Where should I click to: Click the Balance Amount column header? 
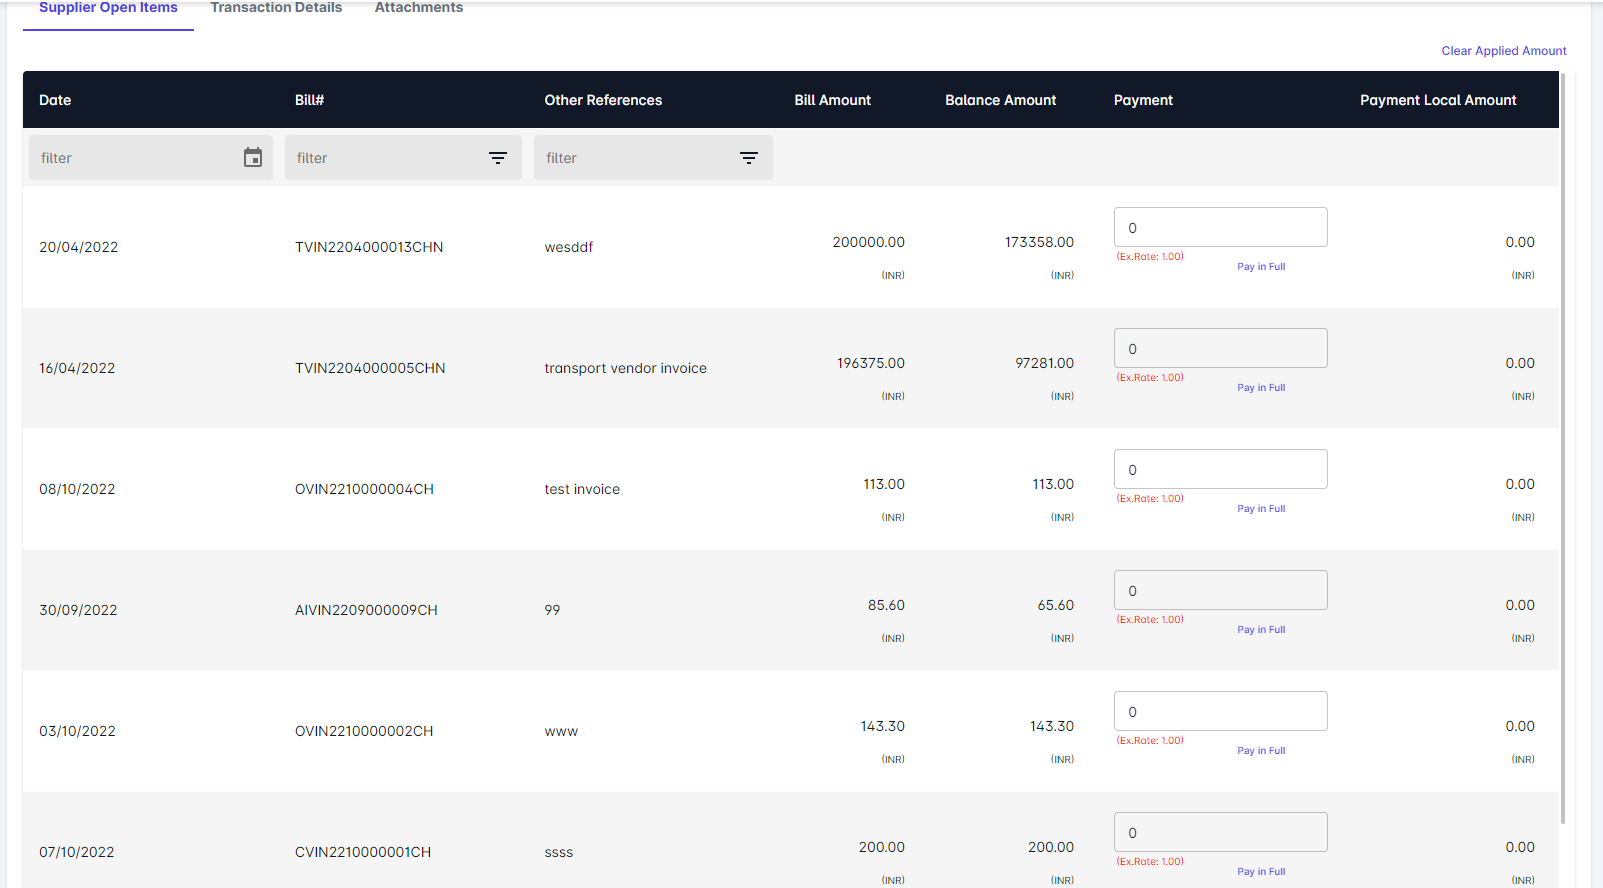point(1000,100)
